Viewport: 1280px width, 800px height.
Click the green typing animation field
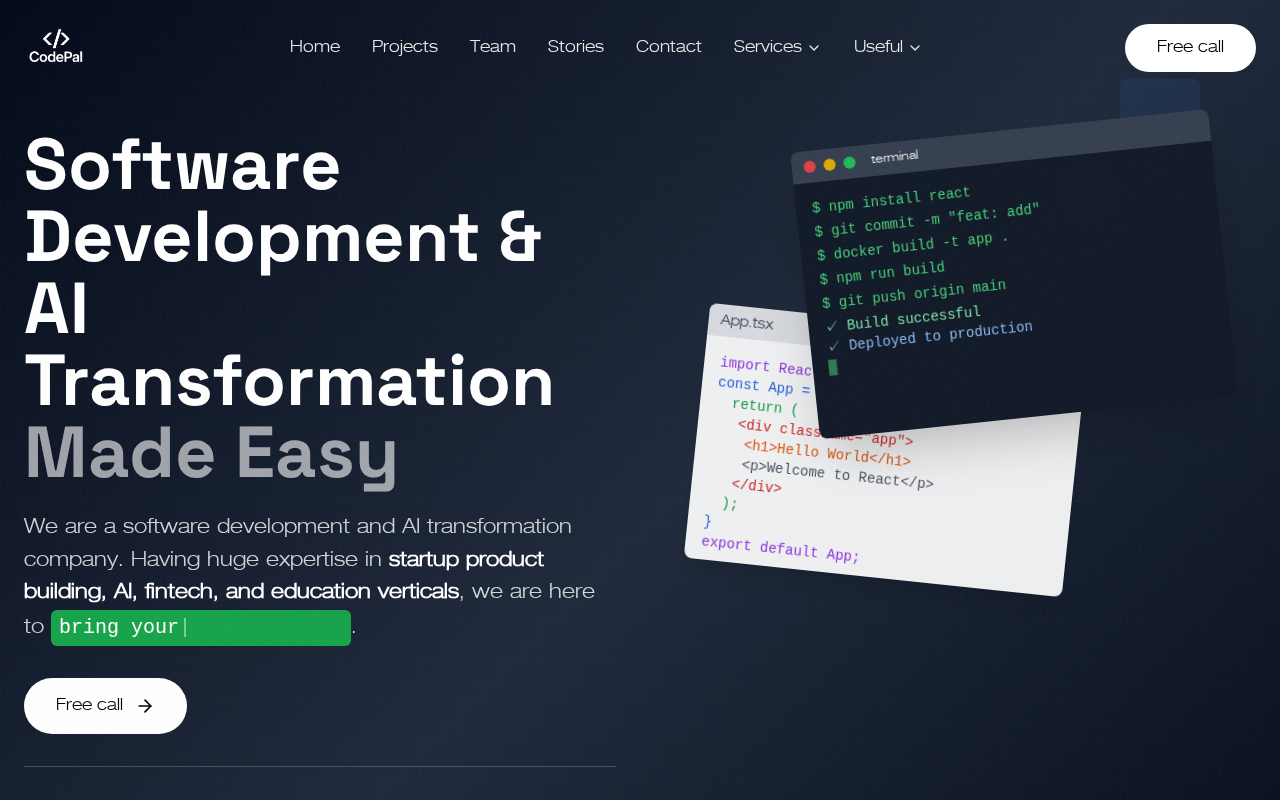tap(201, 628)
